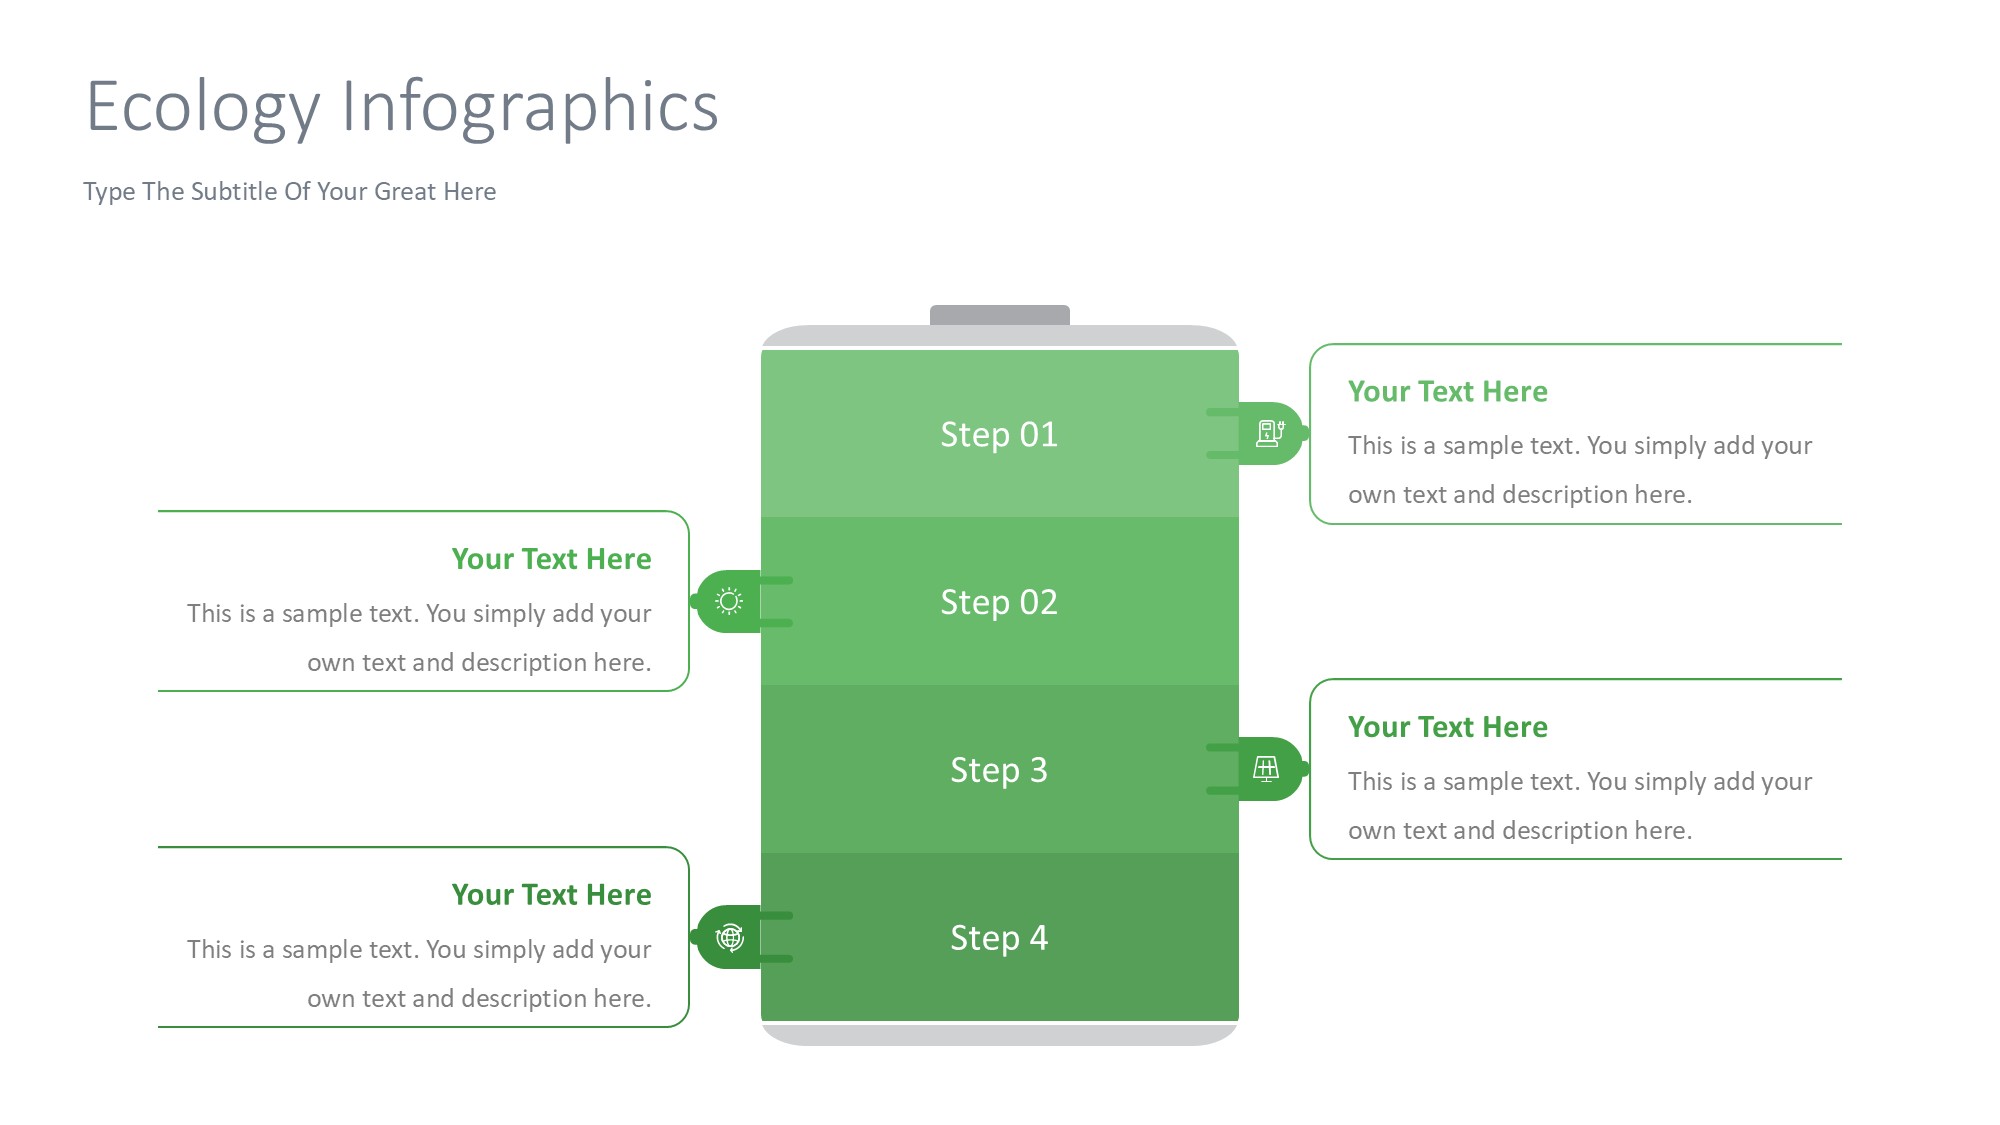The width and height of the screenshot is (2000, 1125).
Task: Select the sample description text beside Step 01
Action: 1579,470
